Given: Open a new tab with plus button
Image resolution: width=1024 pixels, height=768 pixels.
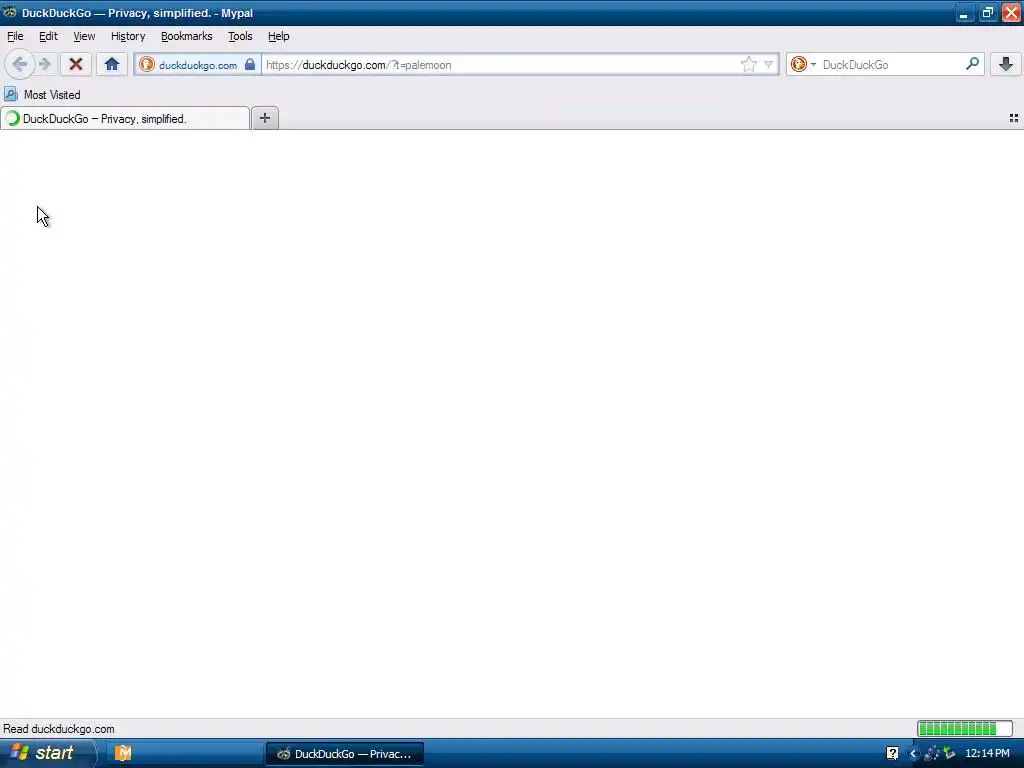Looking at the screenshot, I should [264, 118].
